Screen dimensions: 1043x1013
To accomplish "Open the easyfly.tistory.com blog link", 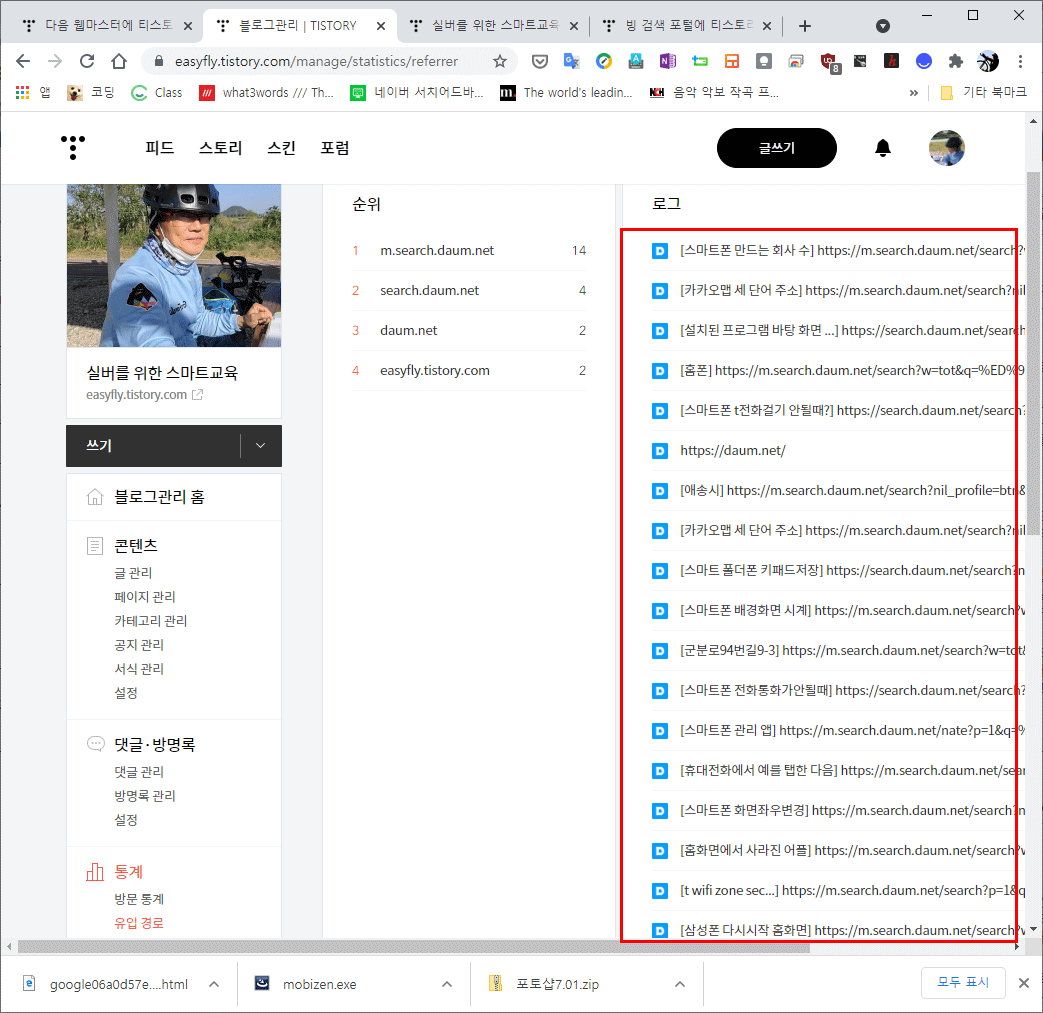I will [144, 394].
